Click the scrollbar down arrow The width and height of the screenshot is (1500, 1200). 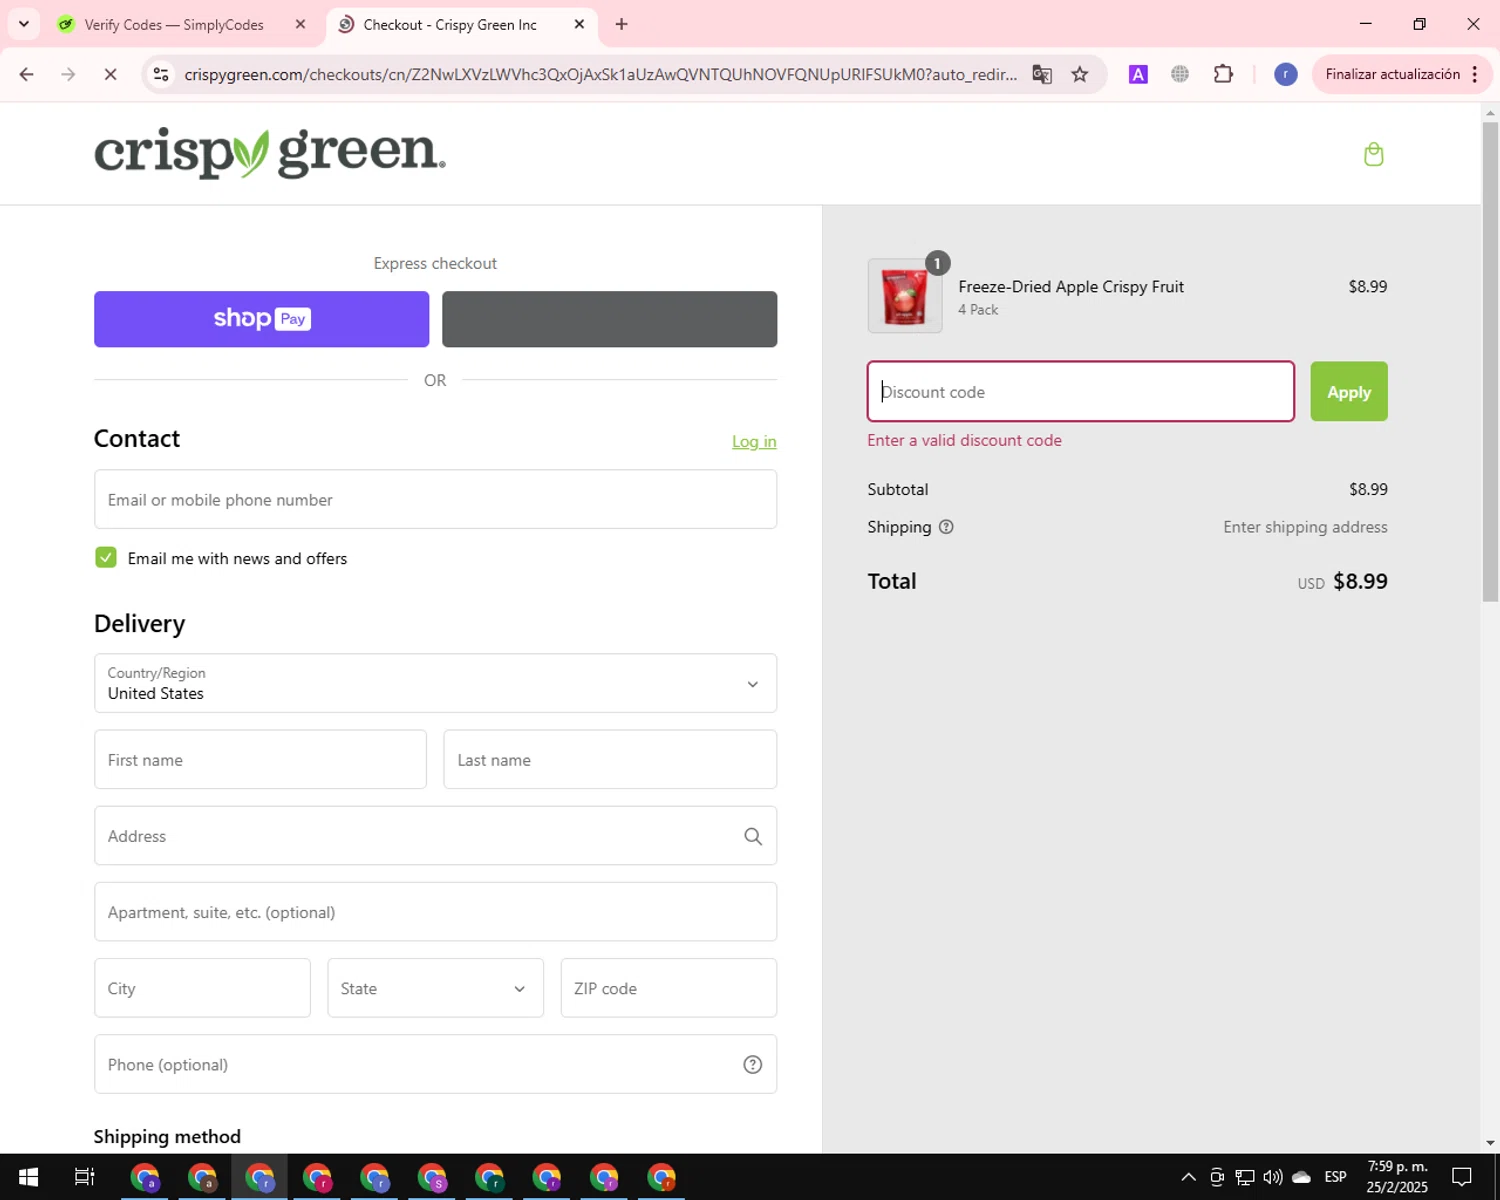(x=1490, y=1142)
